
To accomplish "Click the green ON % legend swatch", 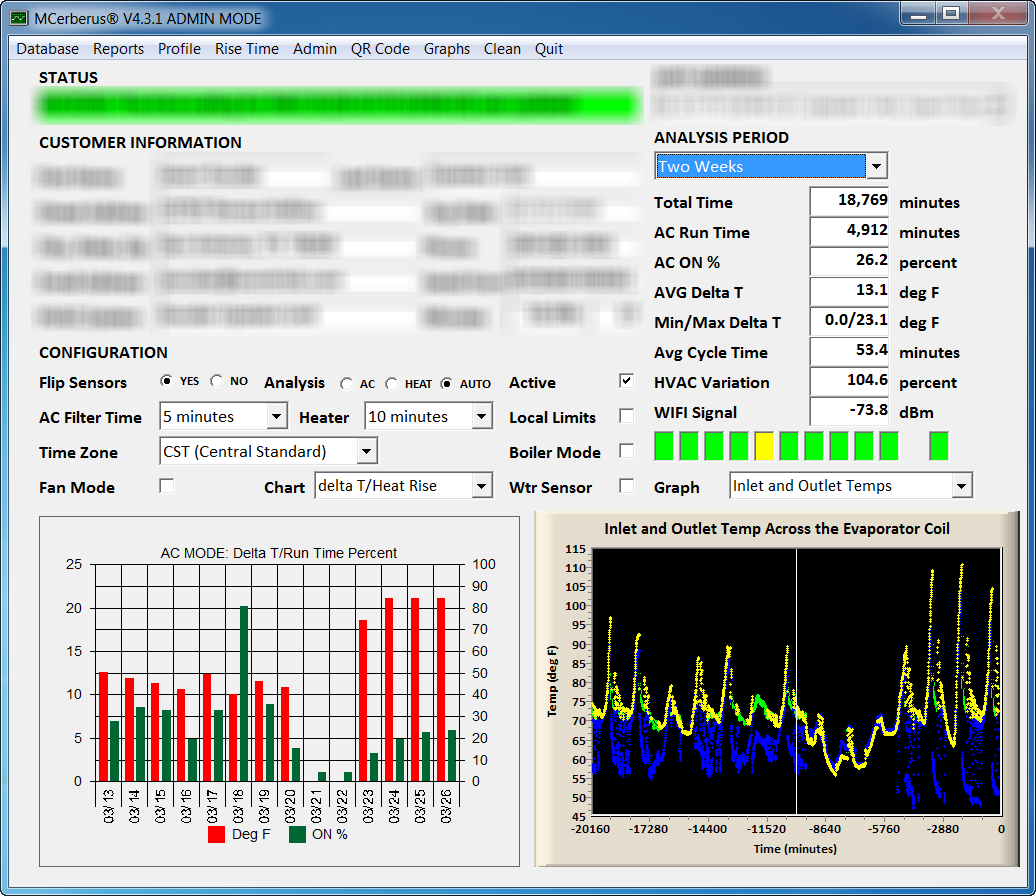I will point(298,835).
